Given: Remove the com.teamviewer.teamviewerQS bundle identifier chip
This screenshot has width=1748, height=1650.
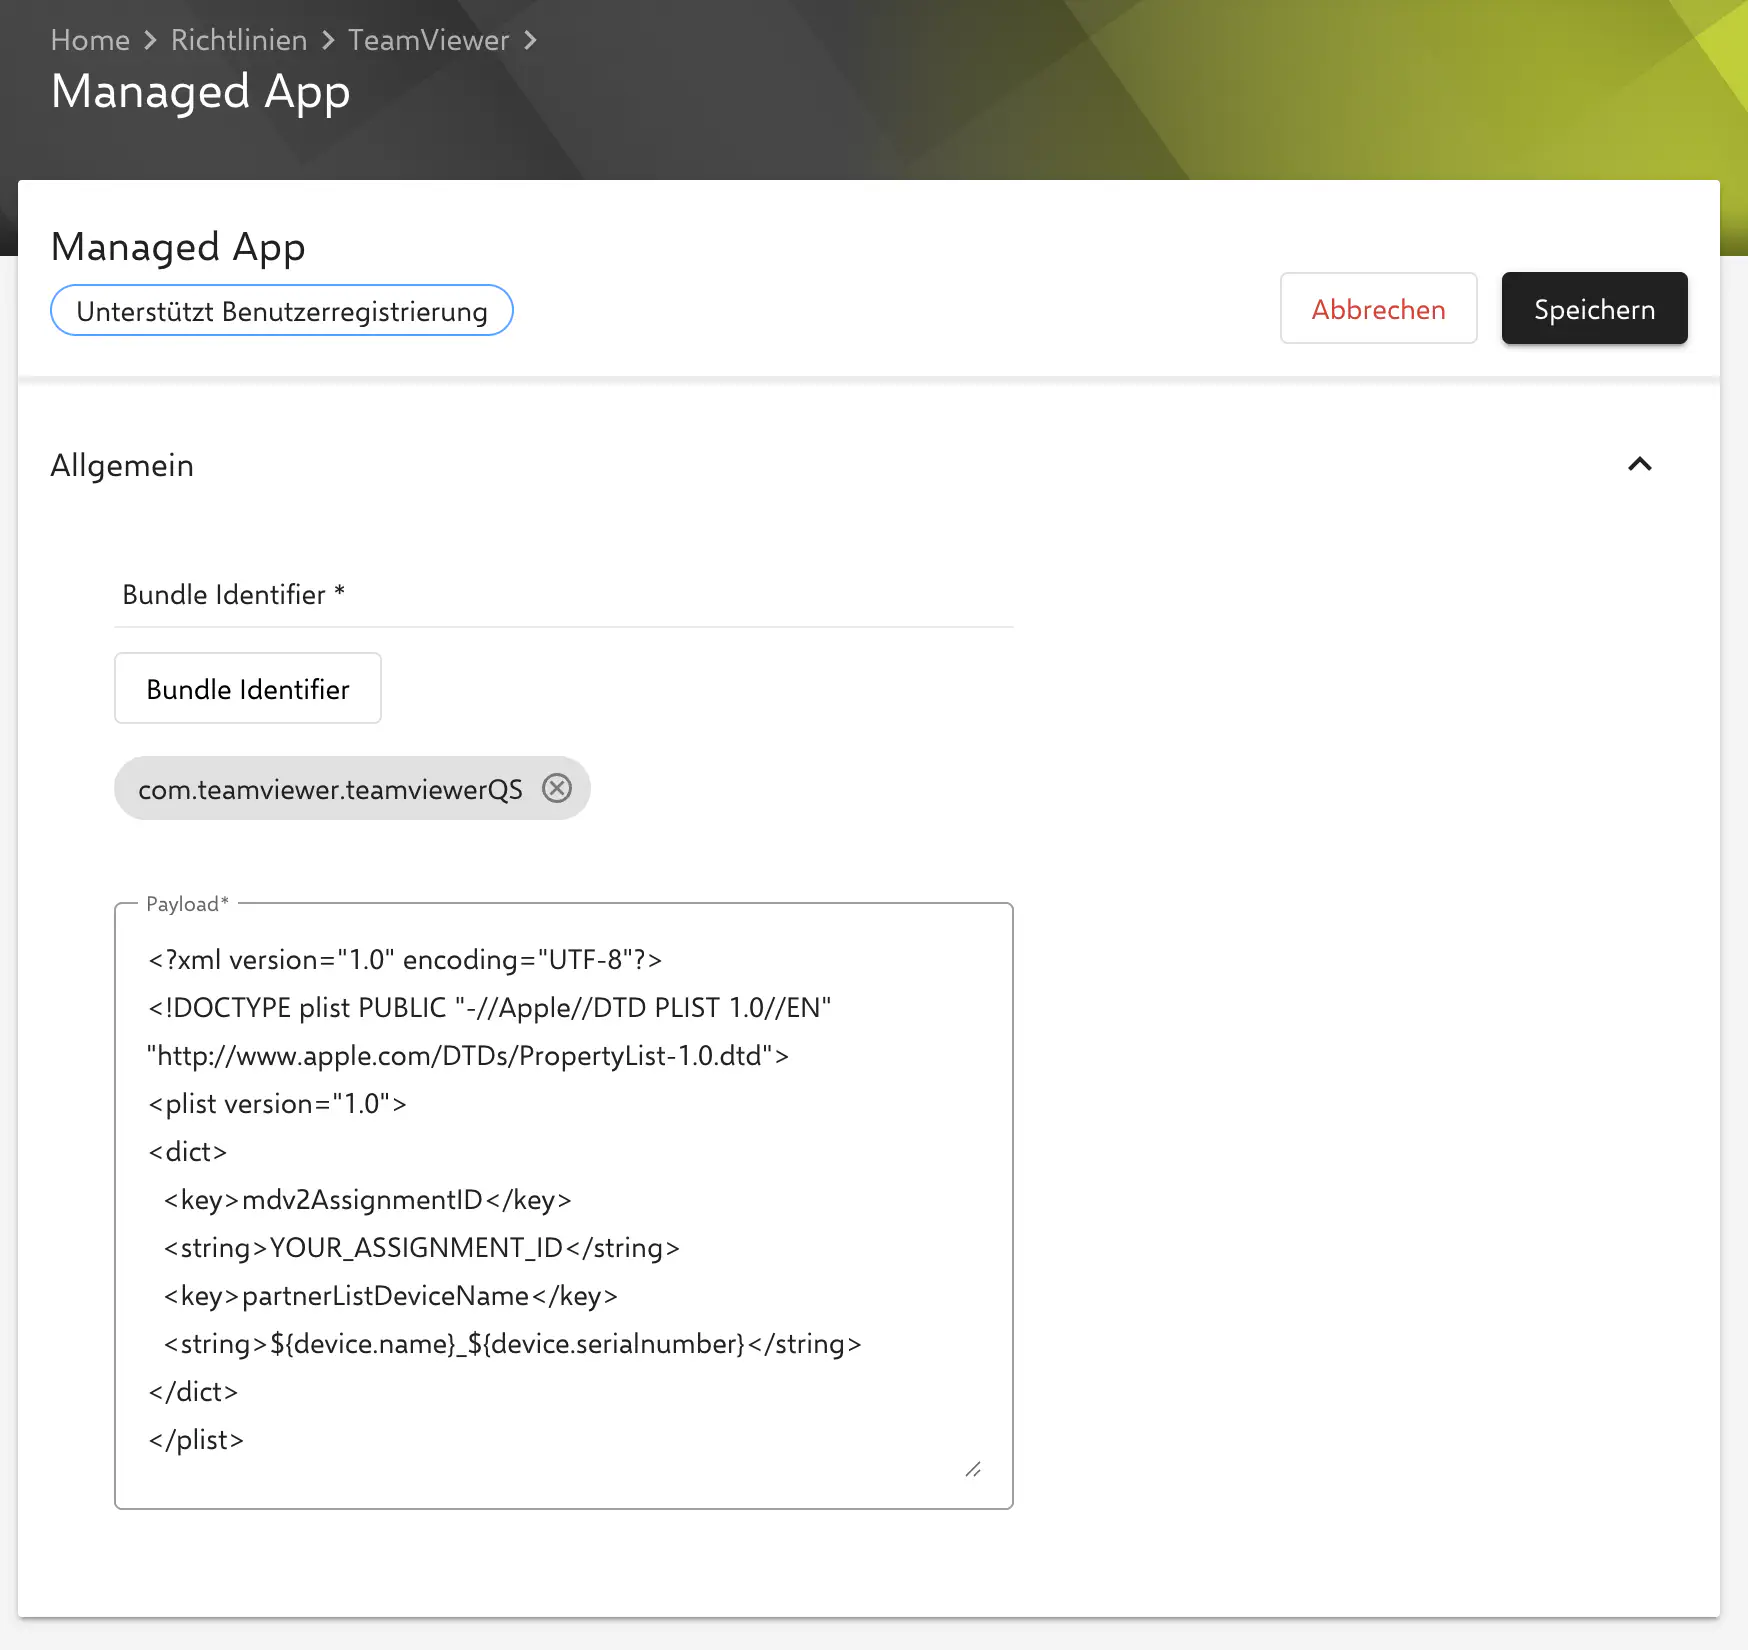Looking at the screenshot, I should pos(558,788).
